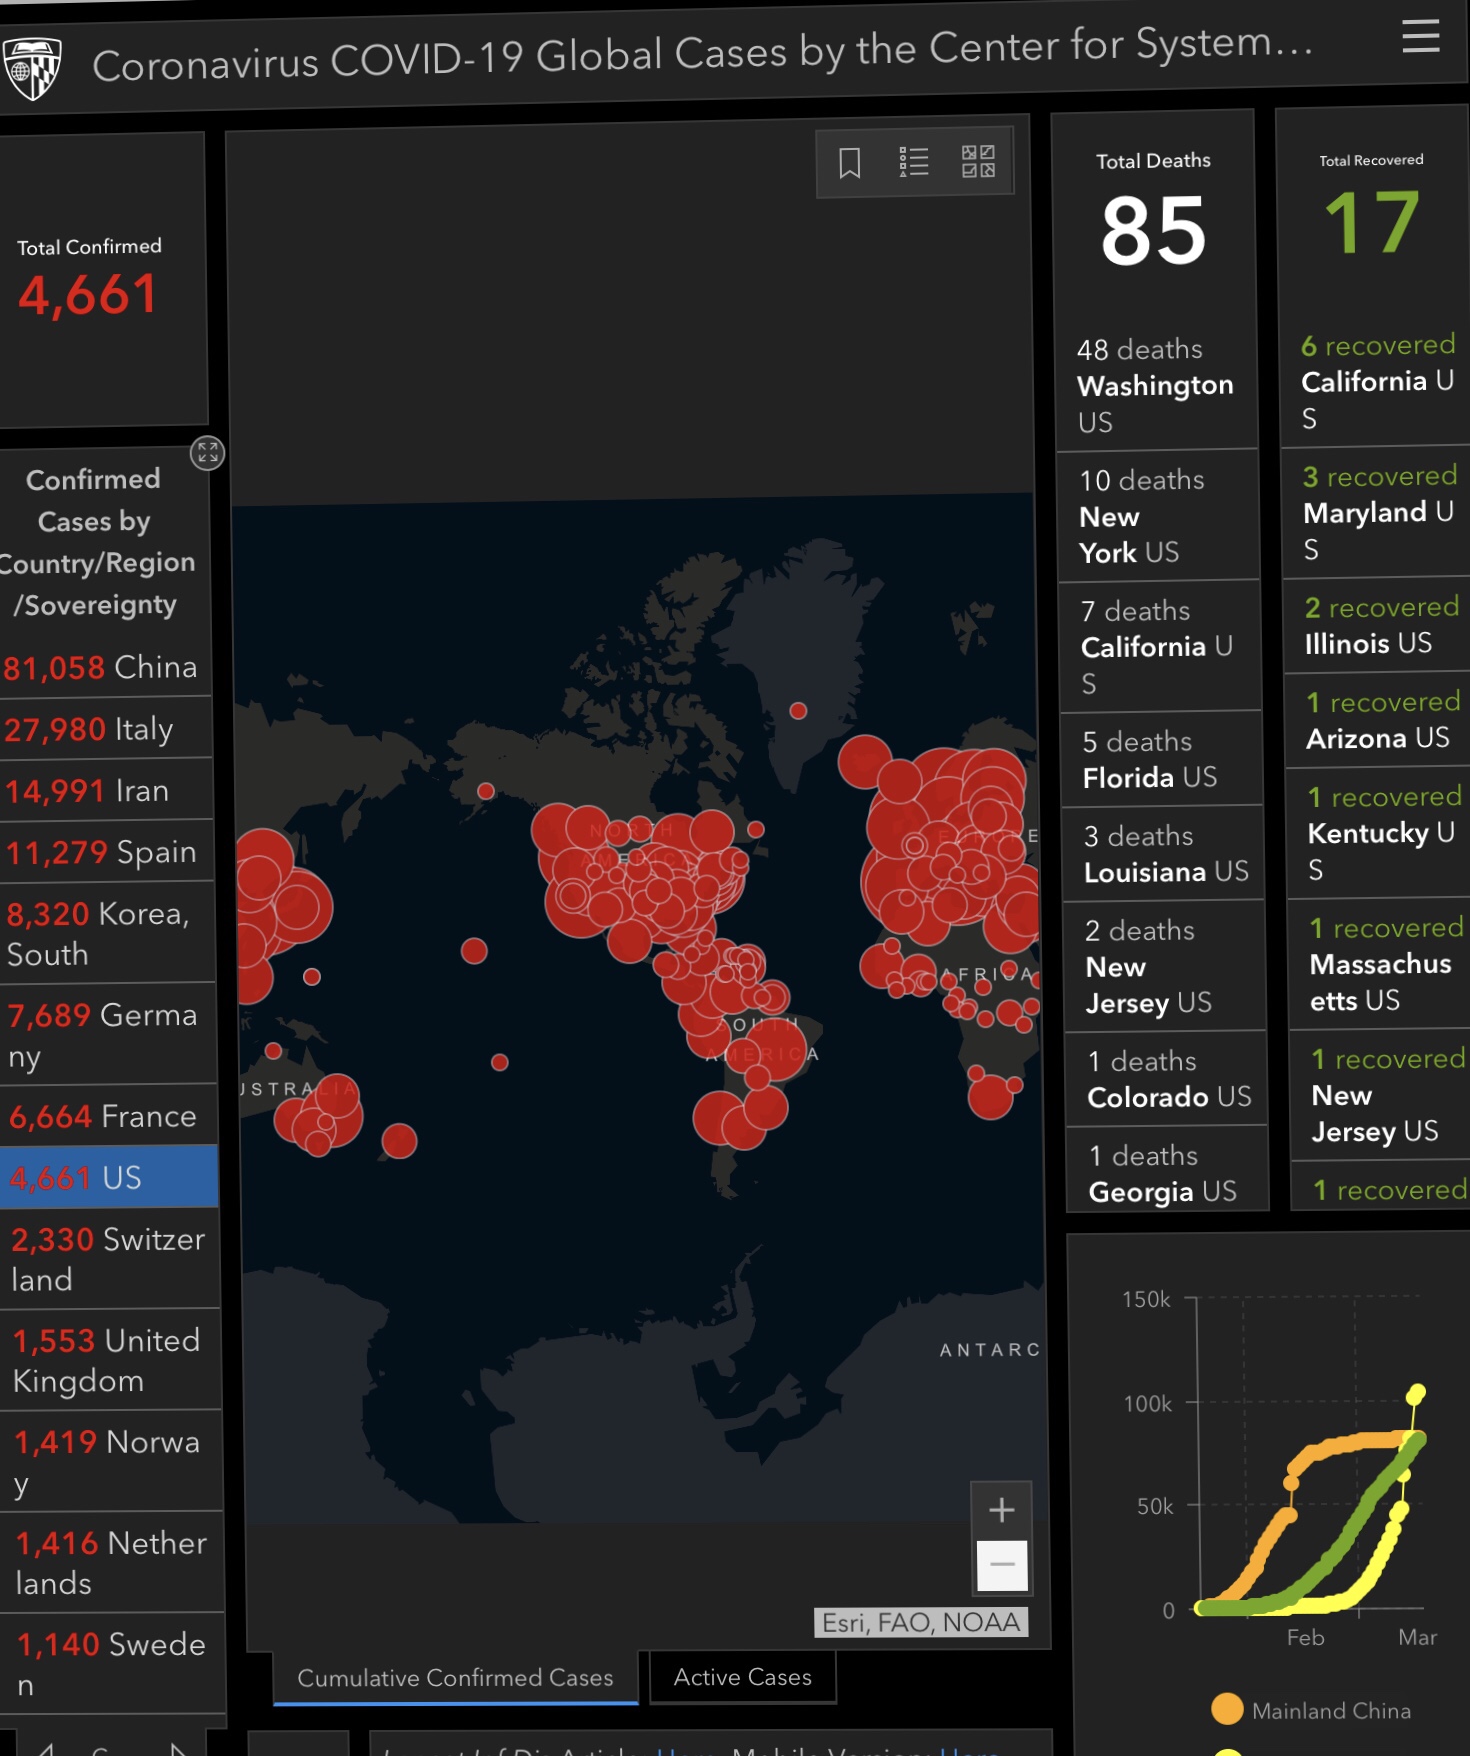The height and width of the screenshot is (1756, 1470).
Task: Toggle Mainland China series in chart legend
Action: coord(1310,1710)
